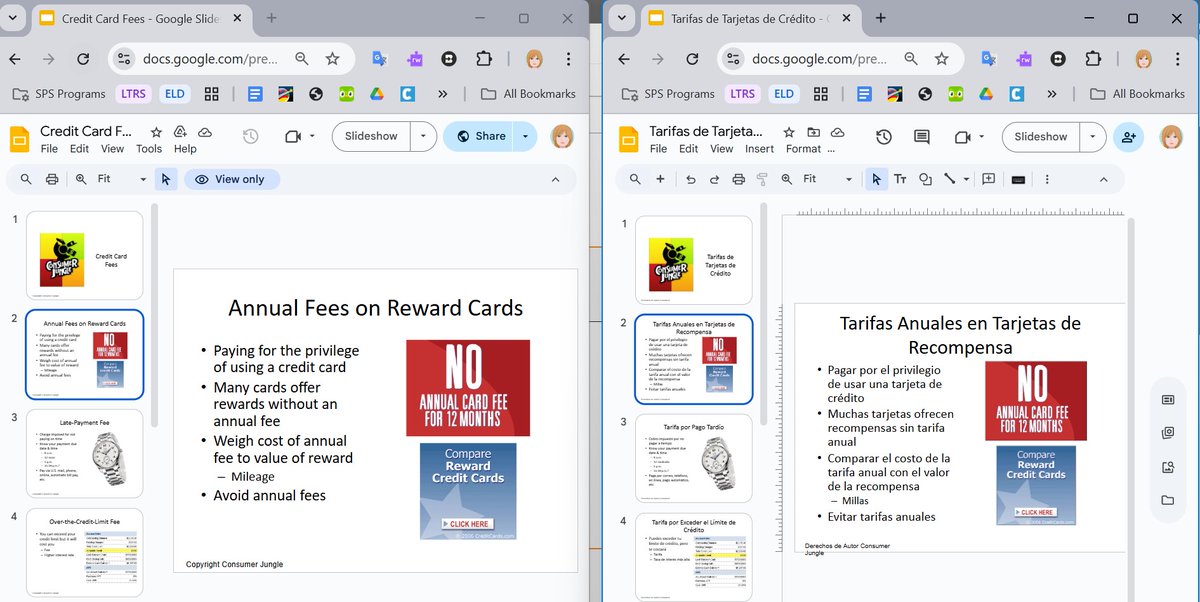This screenshot has width=1200, height=602.
Task: Expand more bookmarks chevron in the right browser
Action: pyautogui.click(x=1051, y=94)
